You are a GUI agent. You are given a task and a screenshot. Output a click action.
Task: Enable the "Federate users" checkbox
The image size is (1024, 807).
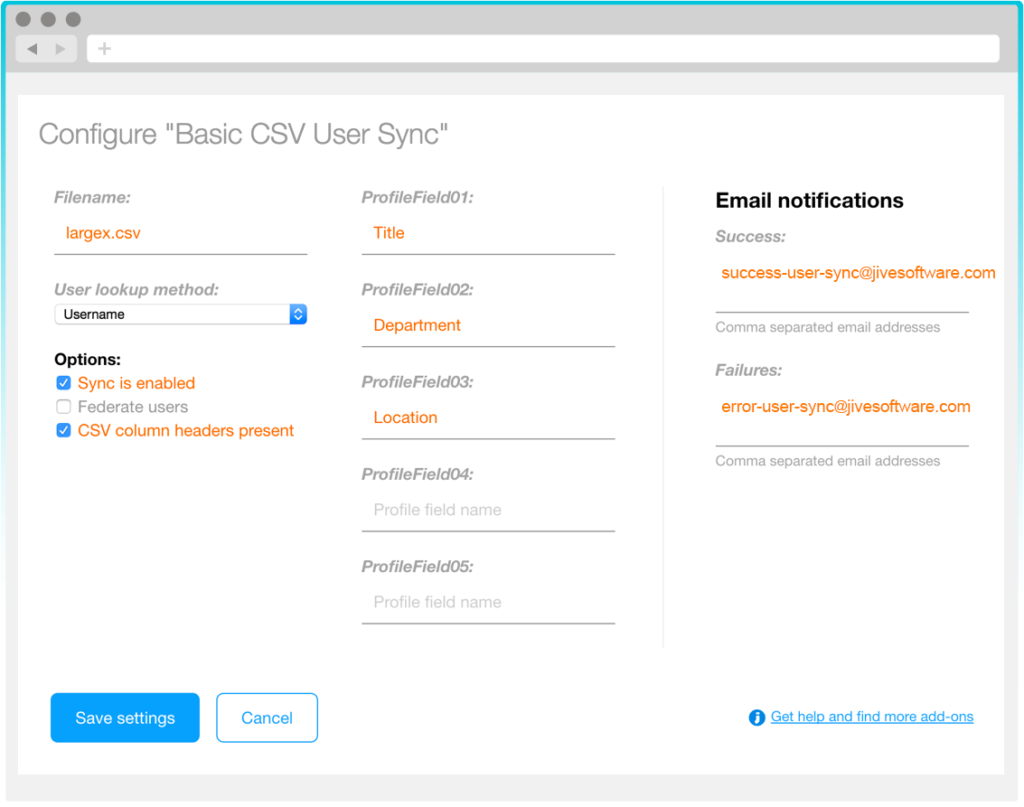(x=64, y=407)
